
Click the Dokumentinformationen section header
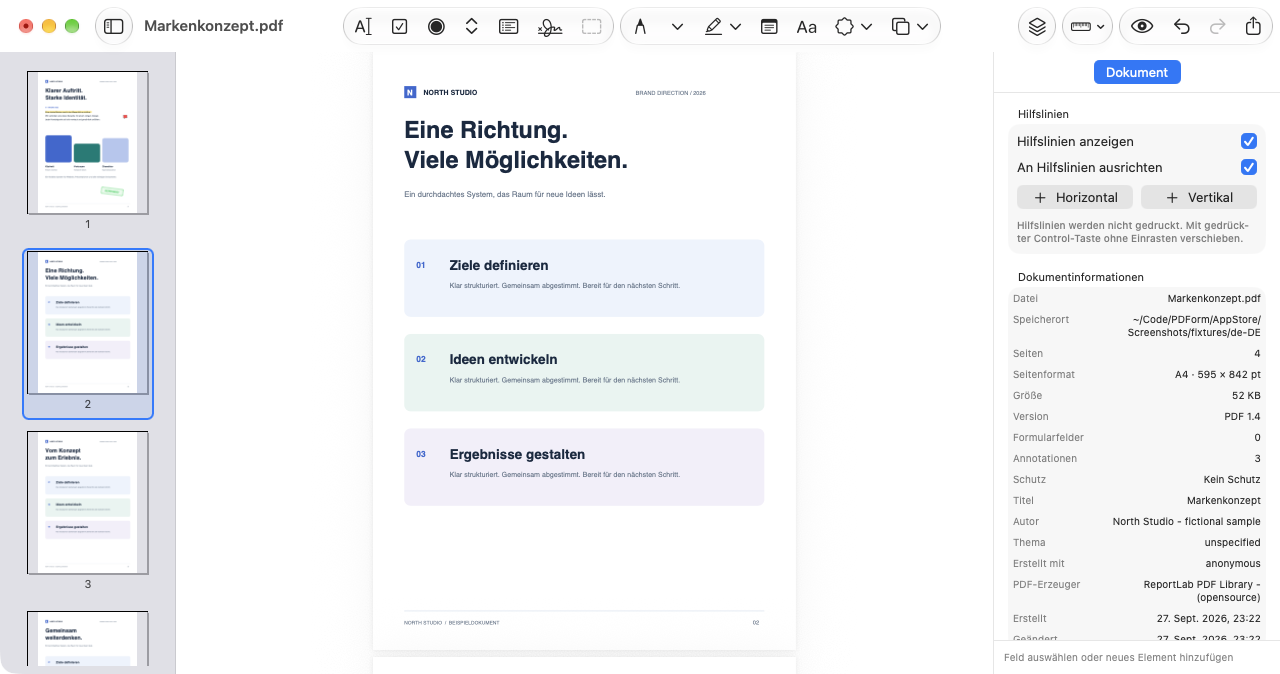pos(1081,276)
